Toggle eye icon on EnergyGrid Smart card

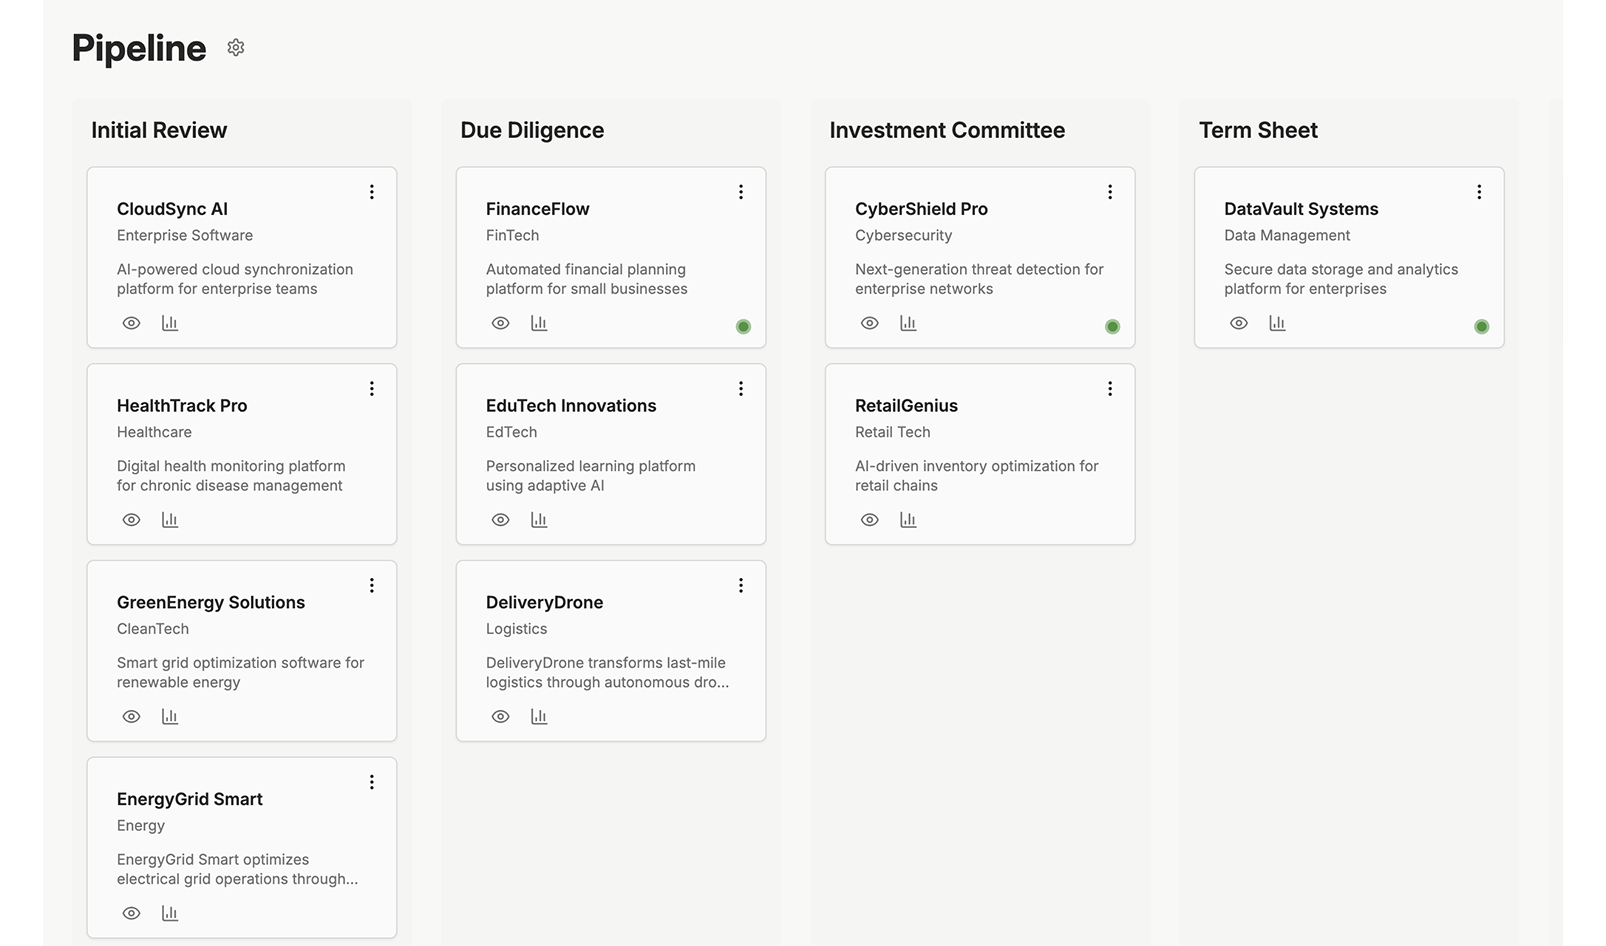131,913
